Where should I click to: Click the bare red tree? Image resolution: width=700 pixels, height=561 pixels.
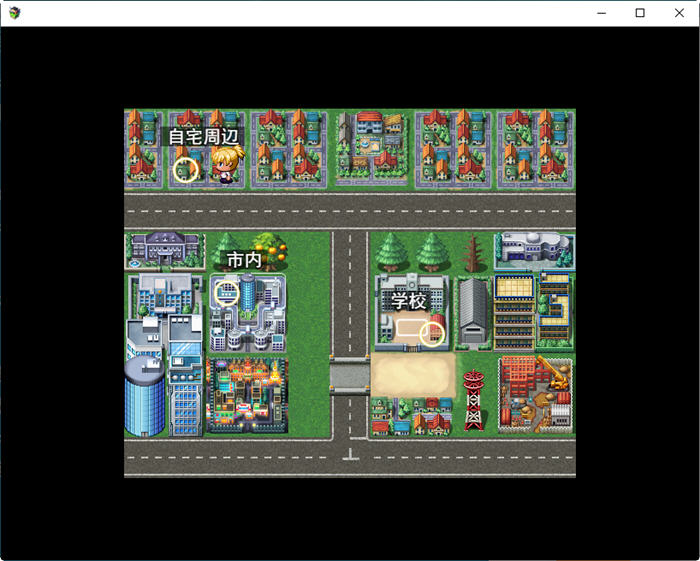pos(472,254)
